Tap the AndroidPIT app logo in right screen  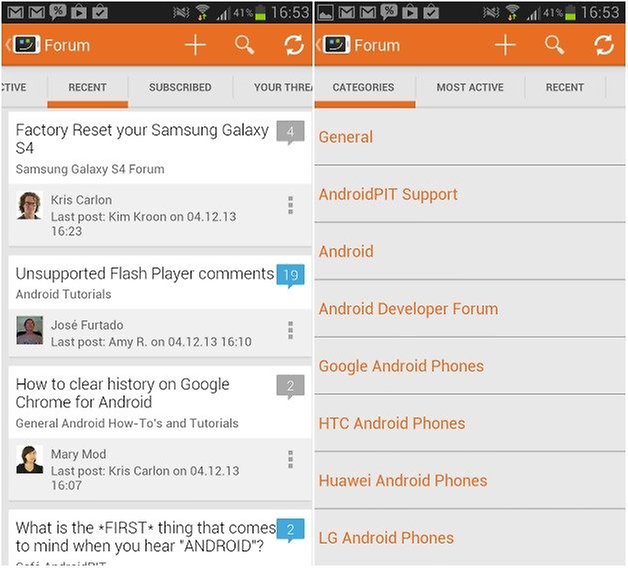point(336,45)
